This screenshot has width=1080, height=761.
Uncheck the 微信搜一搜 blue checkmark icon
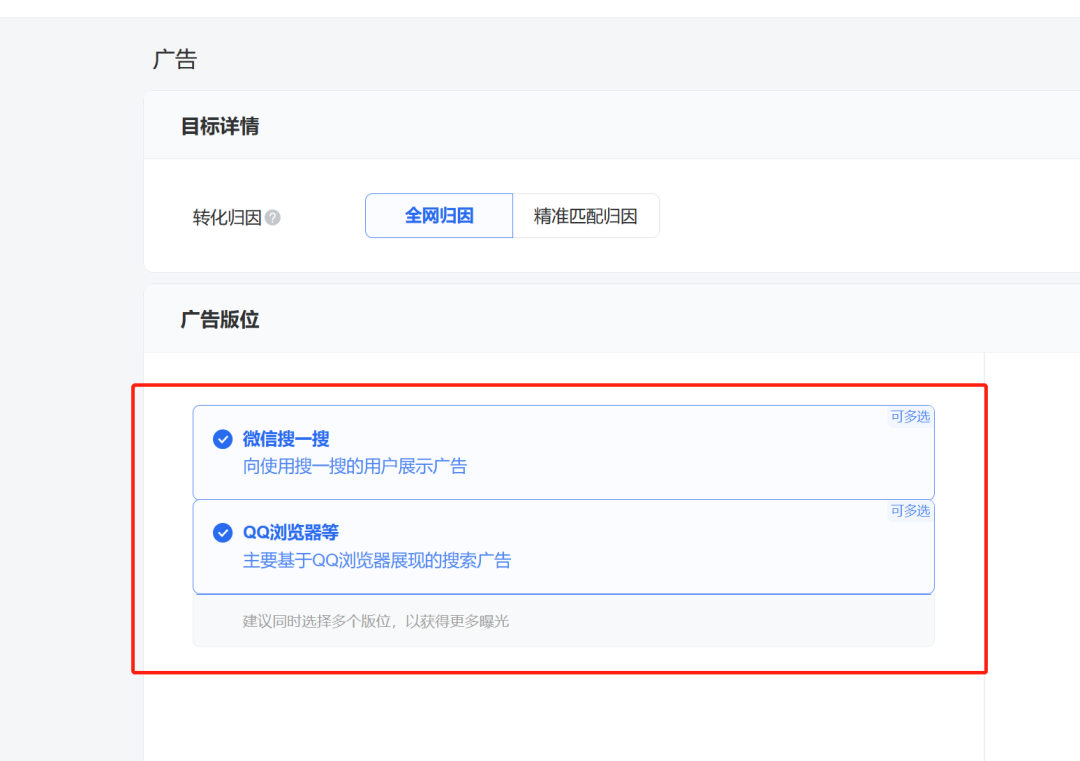223,439
